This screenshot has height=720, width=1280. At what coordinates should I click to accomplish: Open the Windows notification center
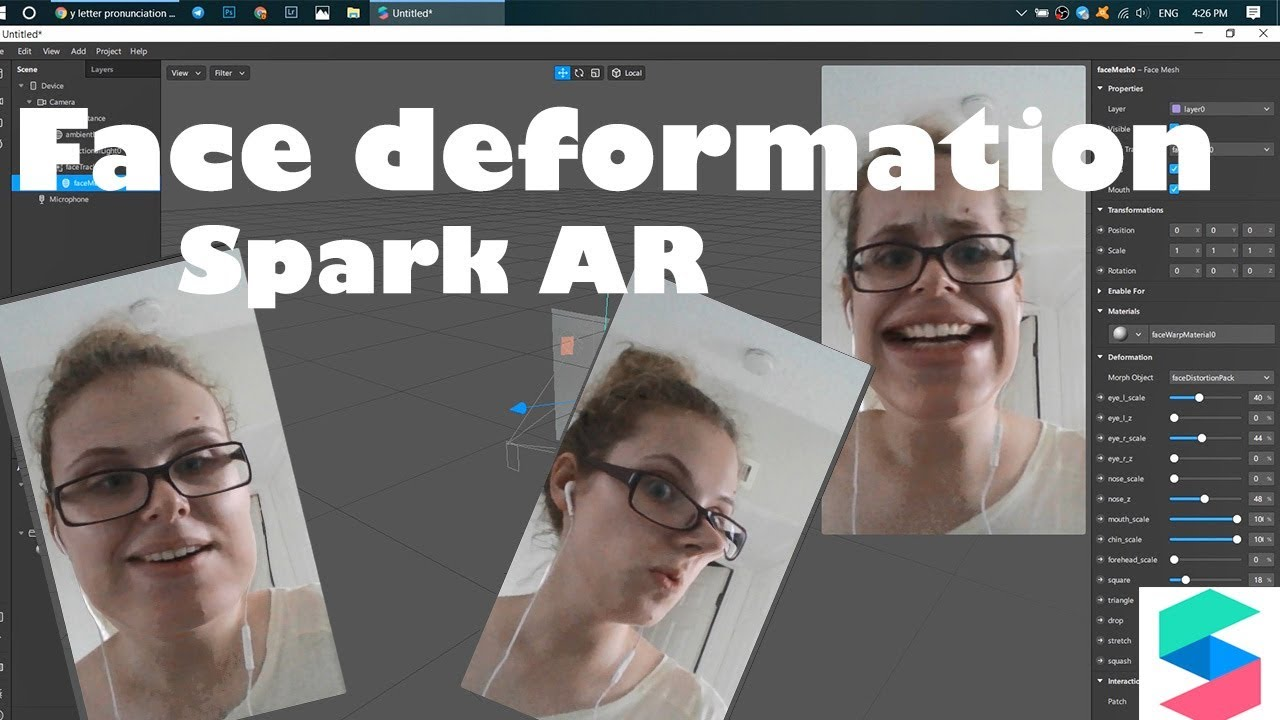pos(1254,13)
